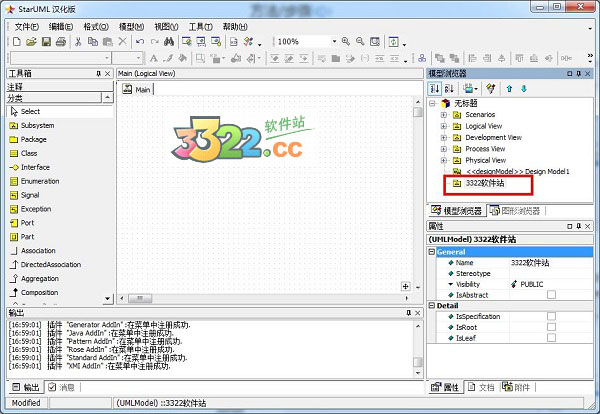600x414 pixels.
Task: Move element up with blue up arrow
Action: 509,89
